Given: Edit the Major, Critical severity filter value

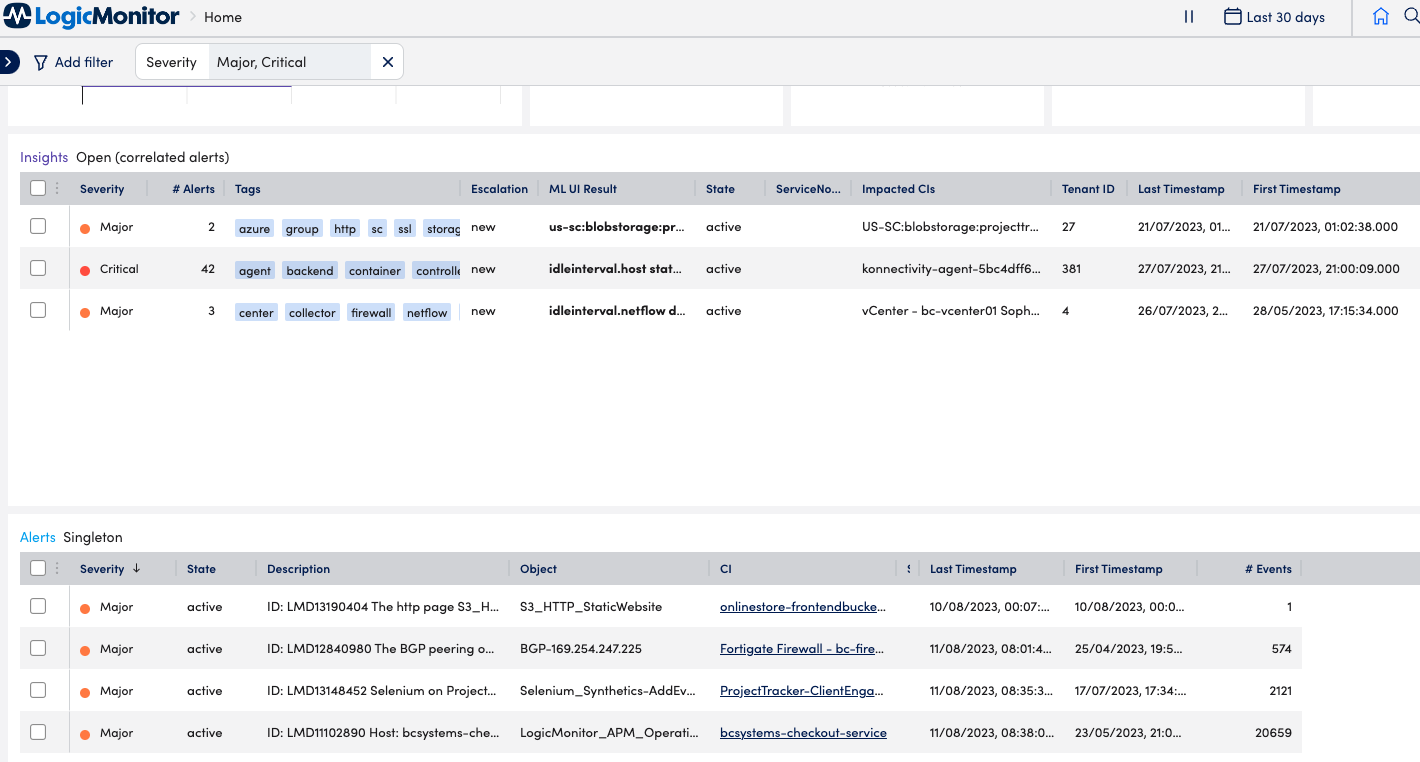Looking at the screenshot, I should [x=289, y=62].
